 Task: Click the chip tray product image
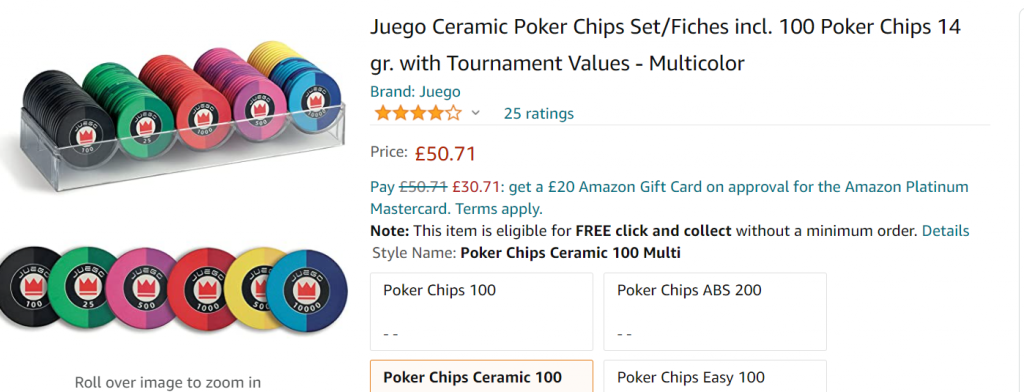(x=180, y=114)
